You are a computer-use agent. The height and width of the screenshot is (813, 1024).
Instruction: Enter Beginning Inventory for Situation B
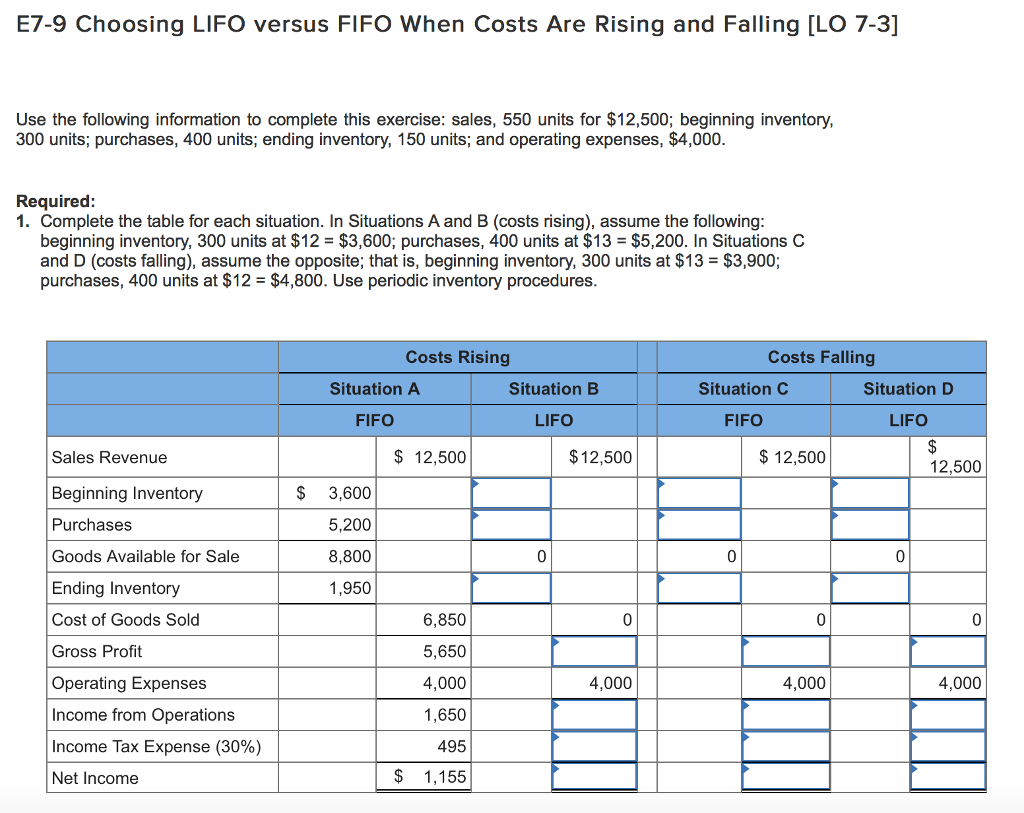point(511,492)
